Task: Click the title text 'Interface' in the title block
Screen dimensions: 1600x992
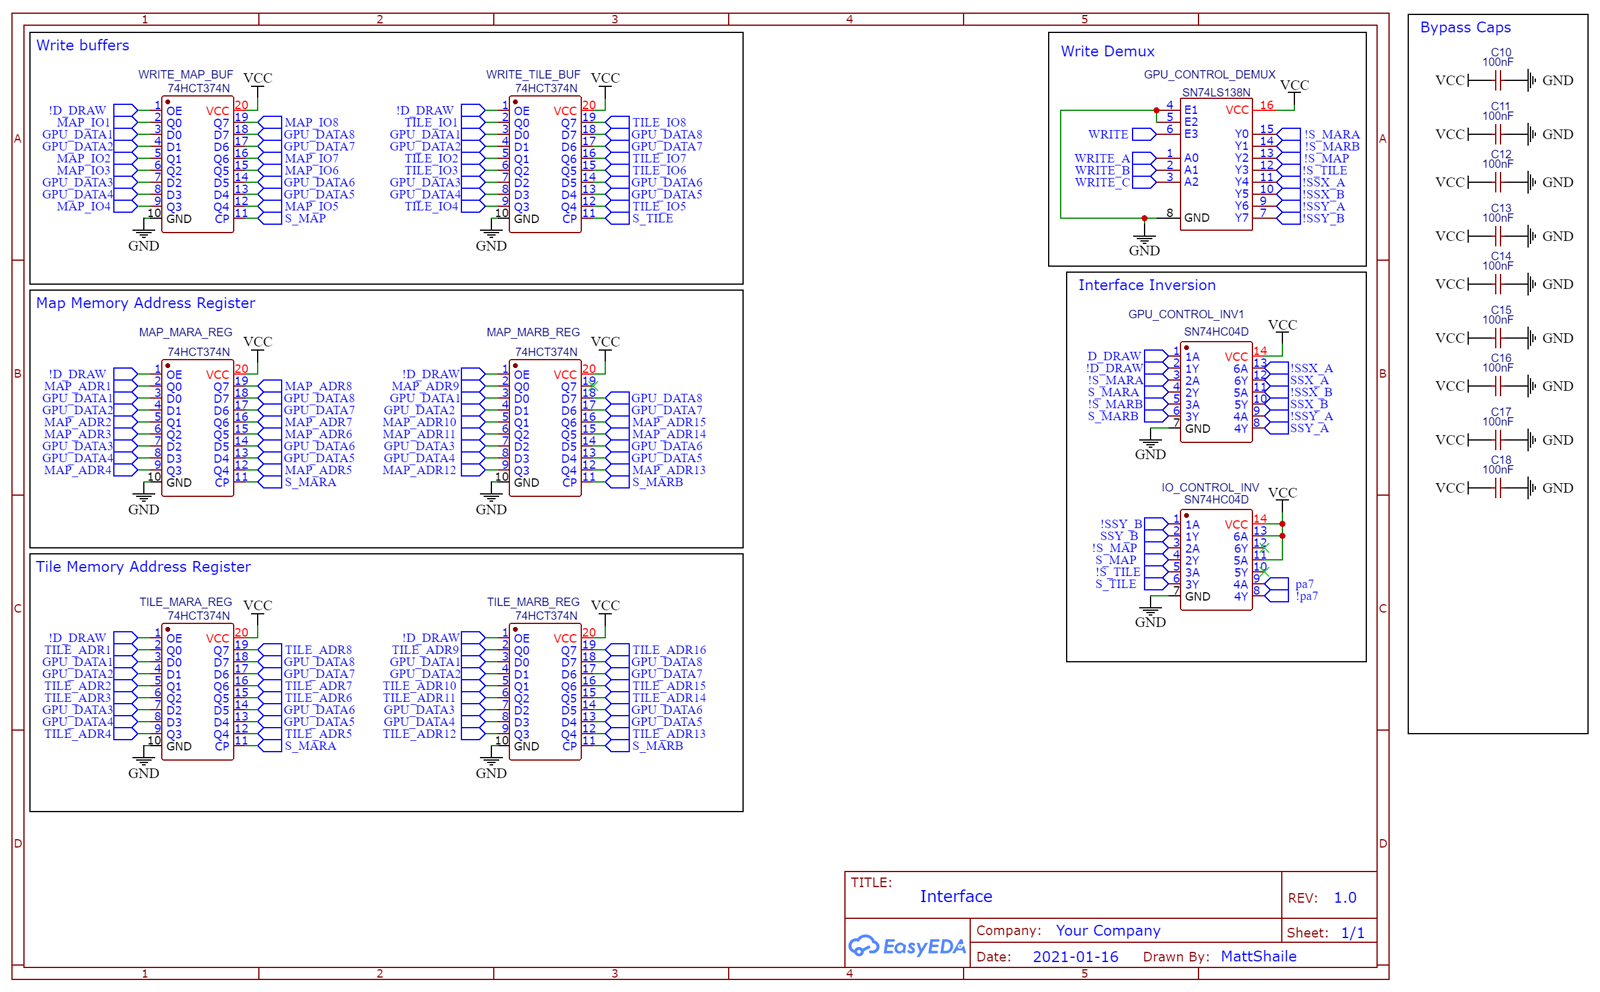Action: [x=956, y=897]
